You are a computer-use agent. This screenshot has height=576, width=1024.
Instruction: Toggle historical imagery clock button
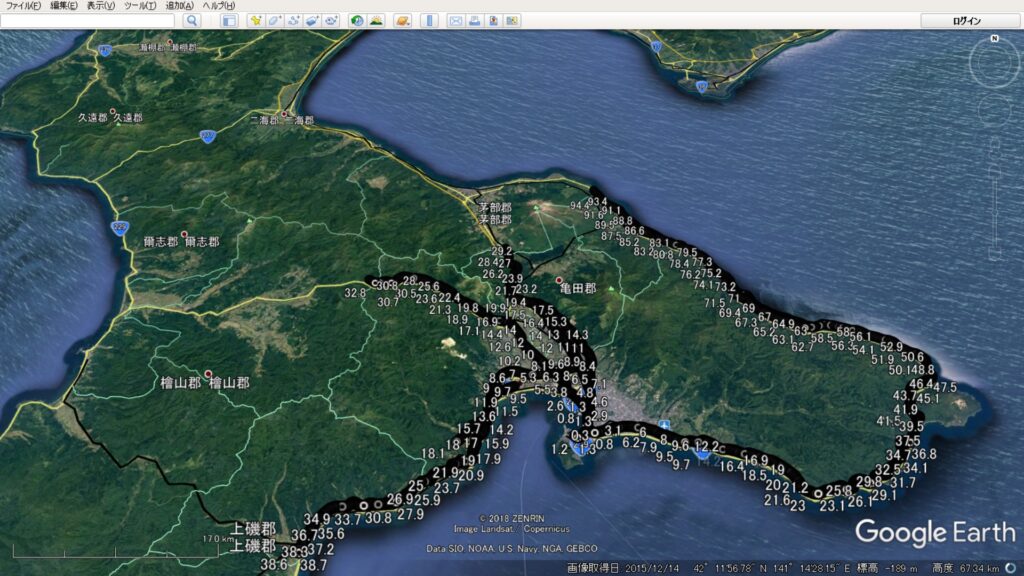(357, 20)
